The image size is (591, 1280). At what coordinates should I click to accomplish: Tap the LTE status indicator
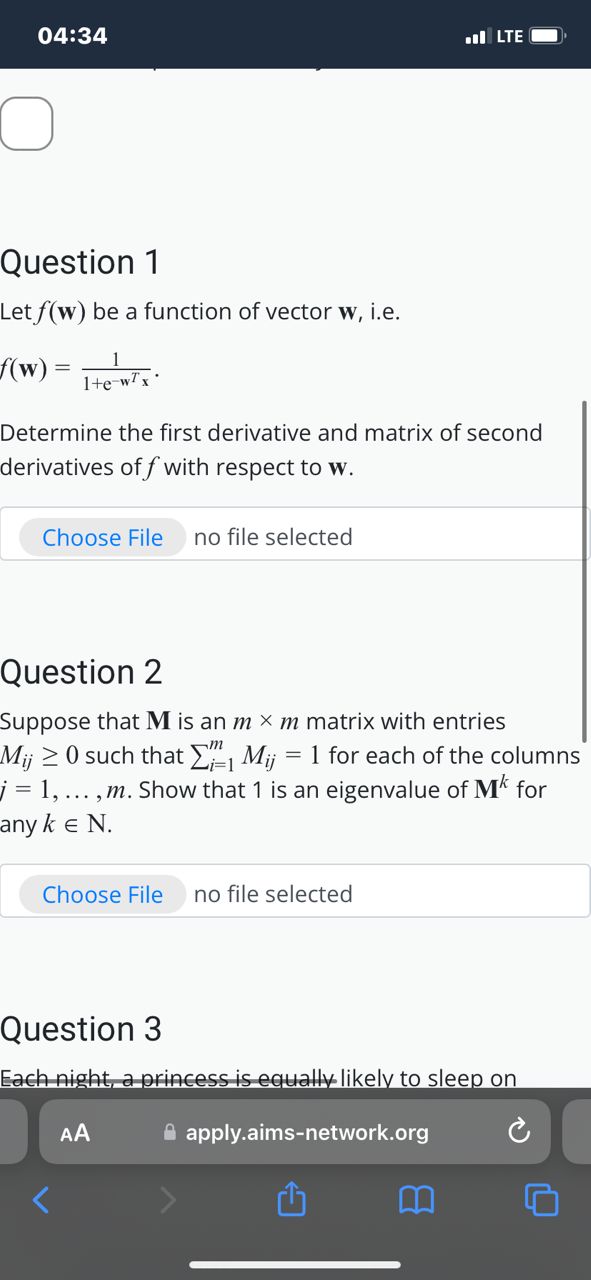[x=509, y=37]
